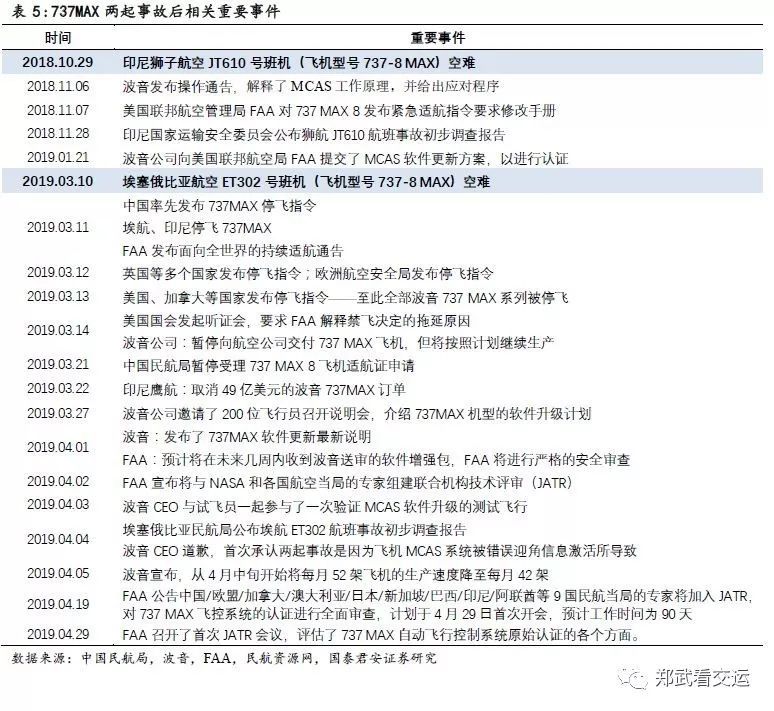
Task: Select the date 2018.11.07
Action: 58,110
